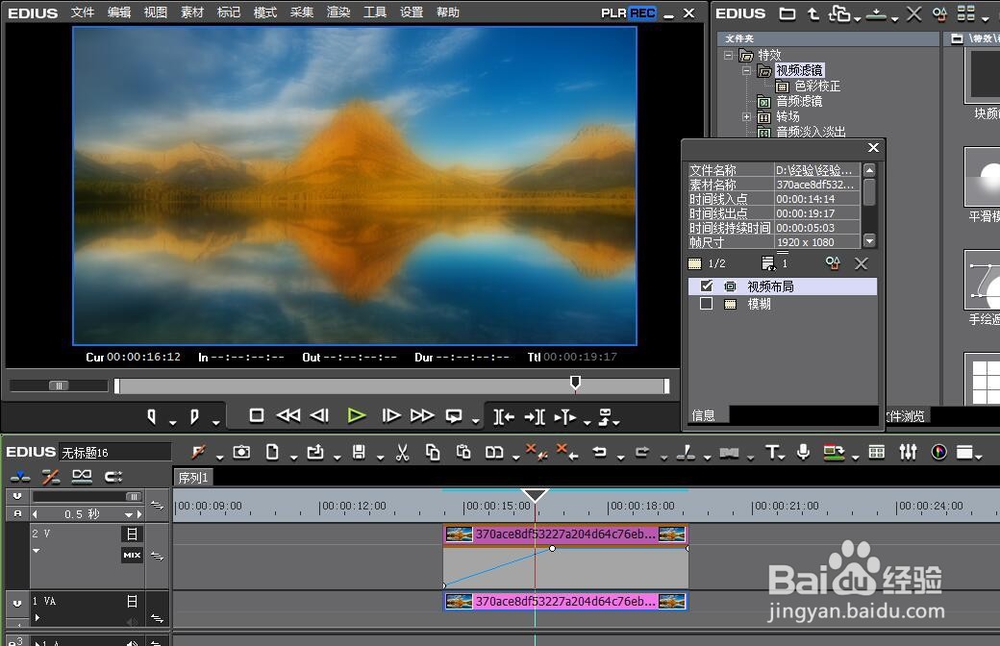This screenshot has height=646, width=1000.
Task: Open dropdown arrow next to save icon
Action: coord(380,457)
